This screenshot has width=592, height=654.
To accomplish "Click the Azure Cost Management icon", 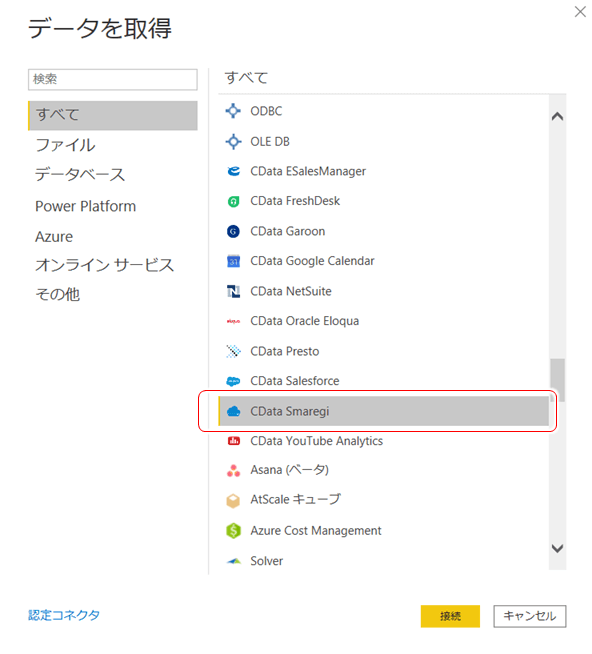I will [233, 531].
